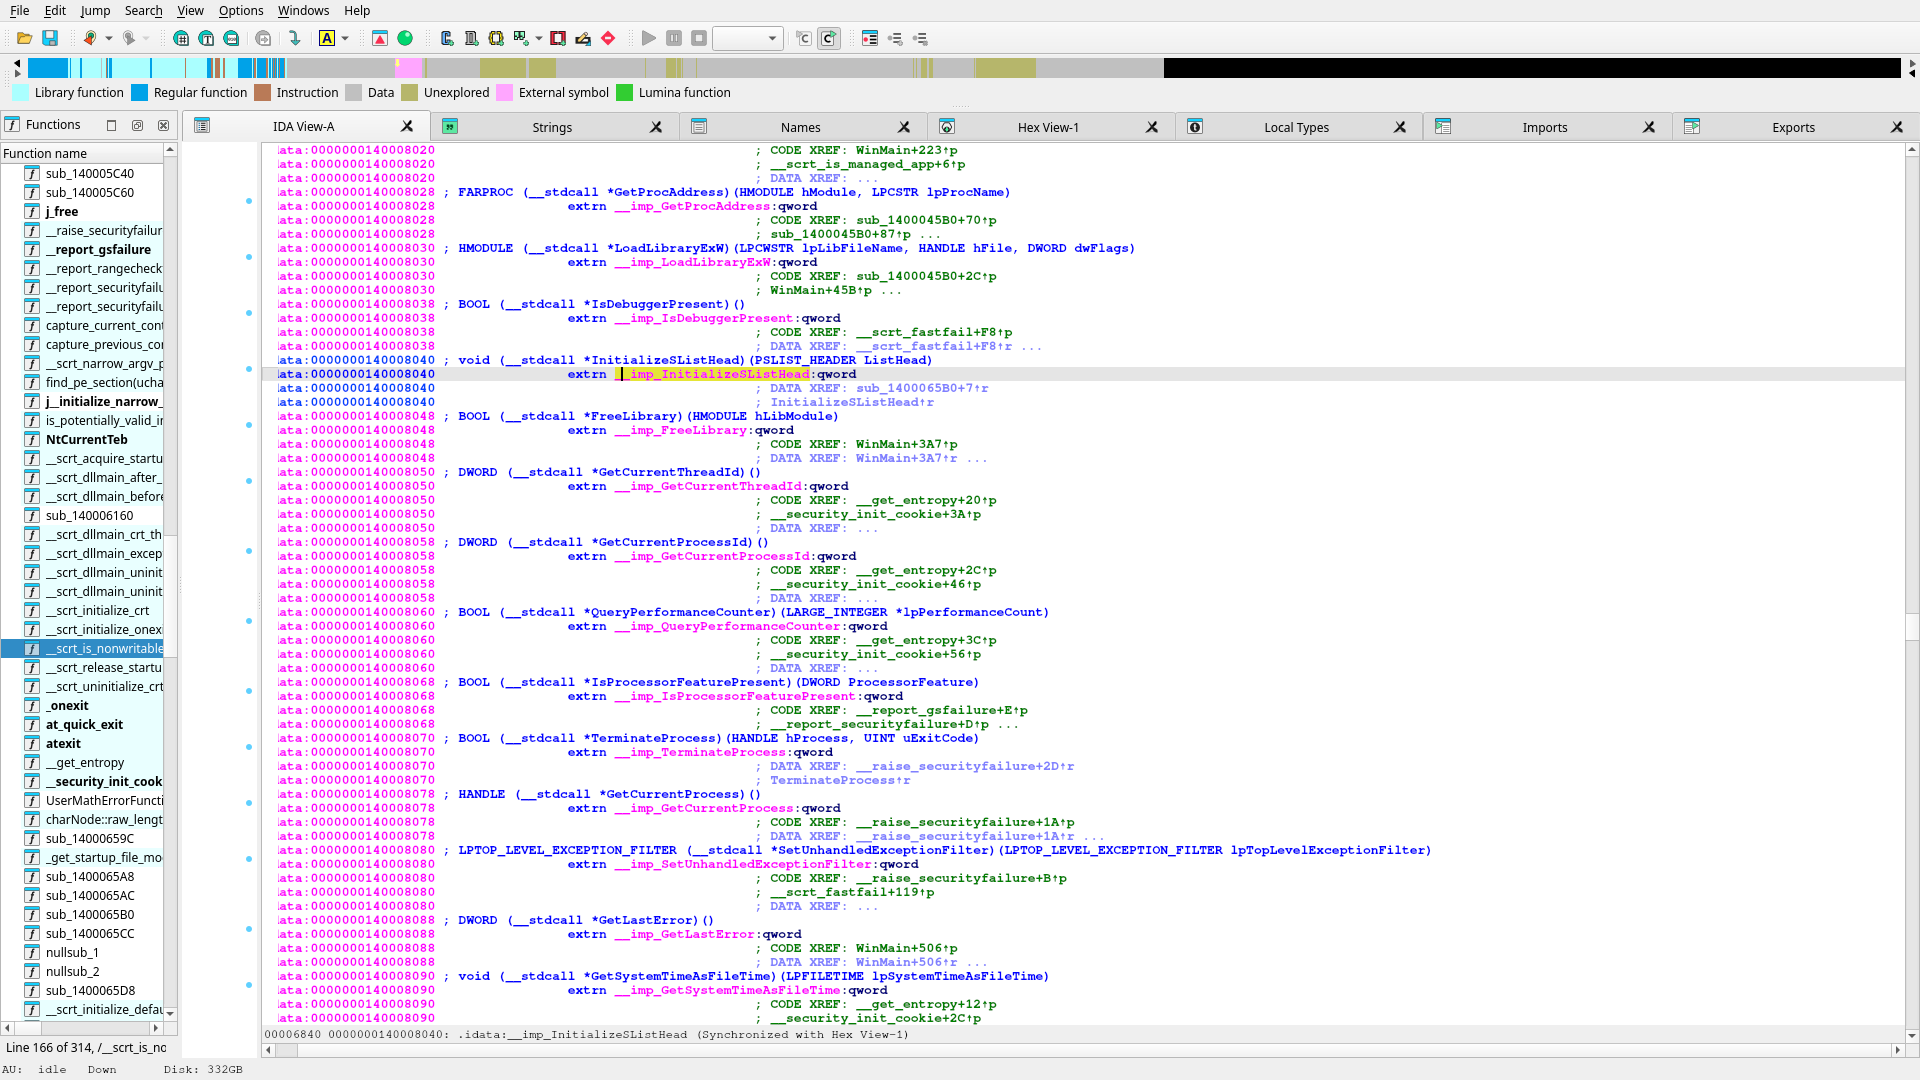Click the open file folder icon

24,38
